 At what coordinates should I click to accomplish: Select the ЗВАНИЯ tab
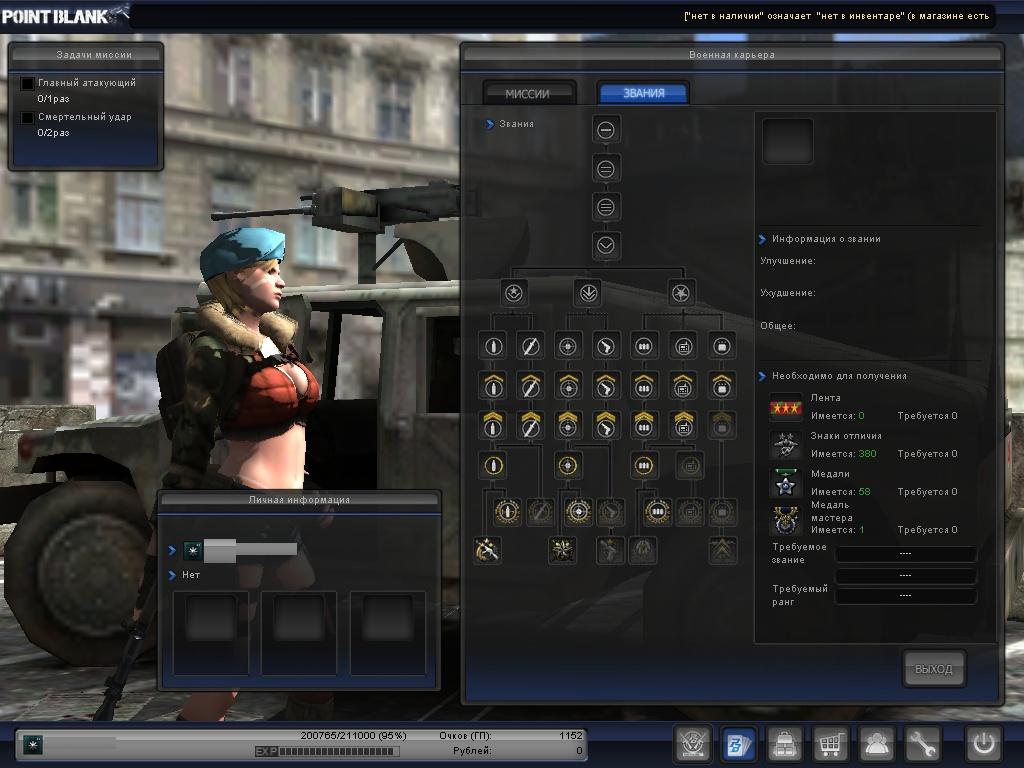(643, 93)
